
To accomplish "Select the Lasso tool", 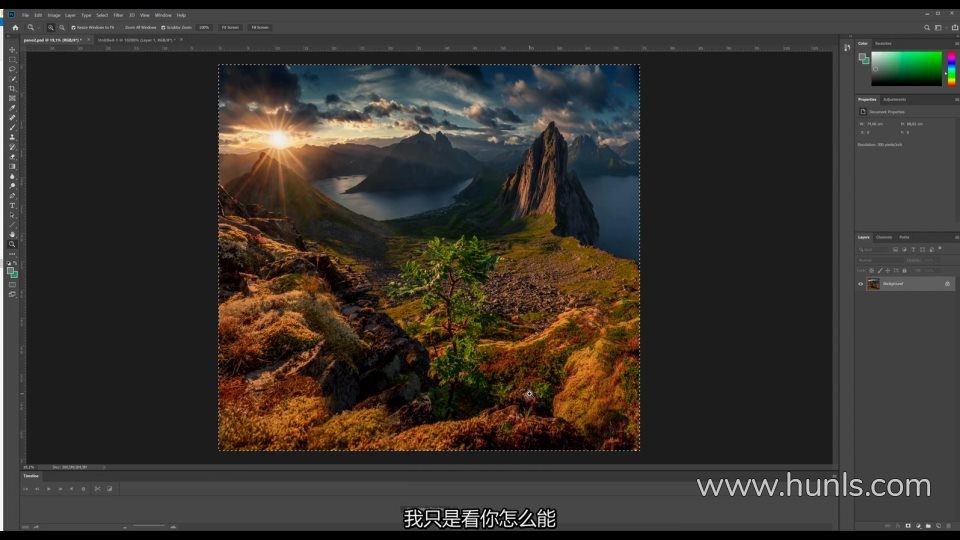I will click(x=12, y=69).
